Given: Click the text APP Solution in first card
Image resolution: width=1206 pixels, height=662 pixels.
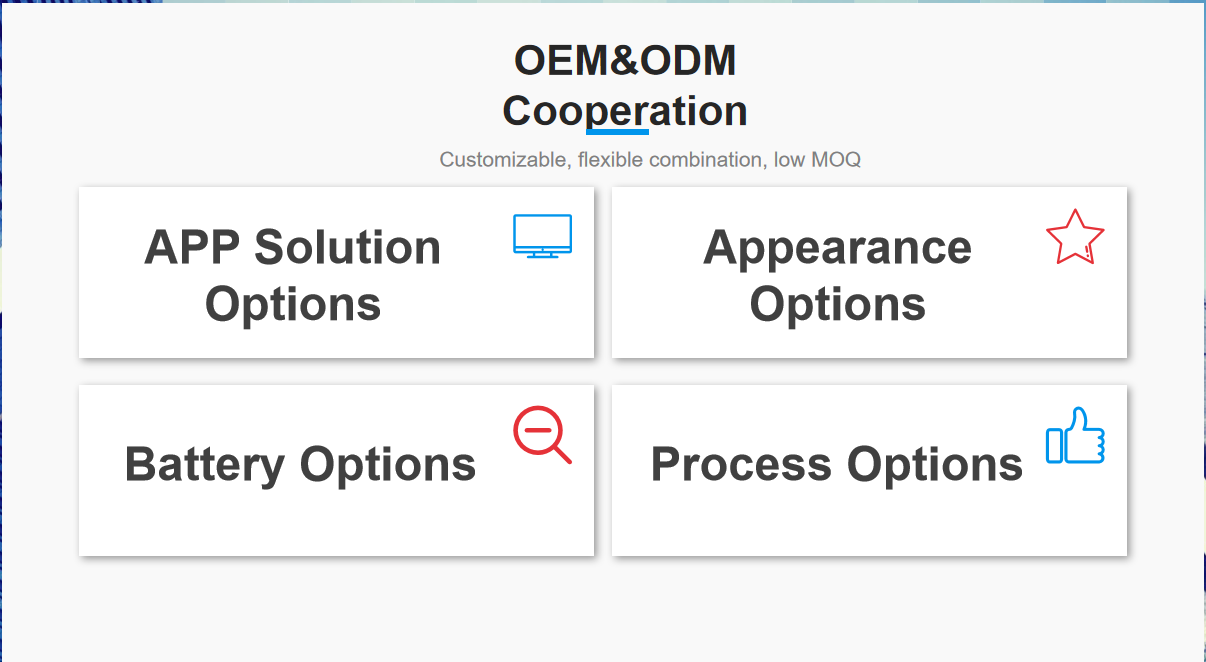Looking at the screenshot, I should (293, 247).
